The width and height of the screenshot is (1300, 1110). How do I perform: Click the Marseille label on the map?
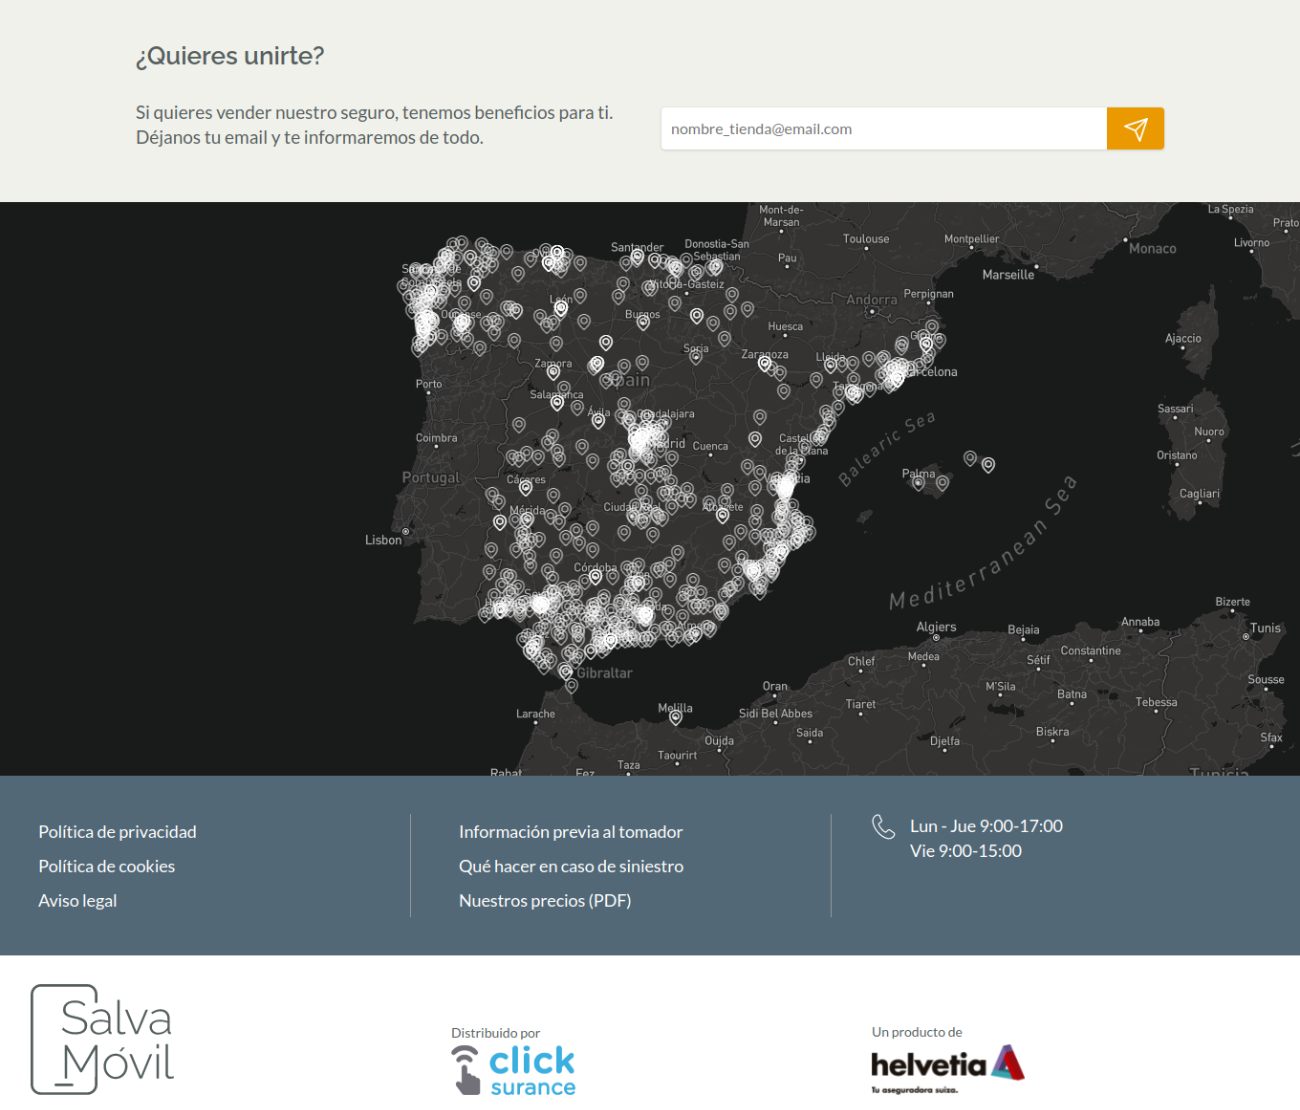pyautogui.click(x=1008, y=275)
